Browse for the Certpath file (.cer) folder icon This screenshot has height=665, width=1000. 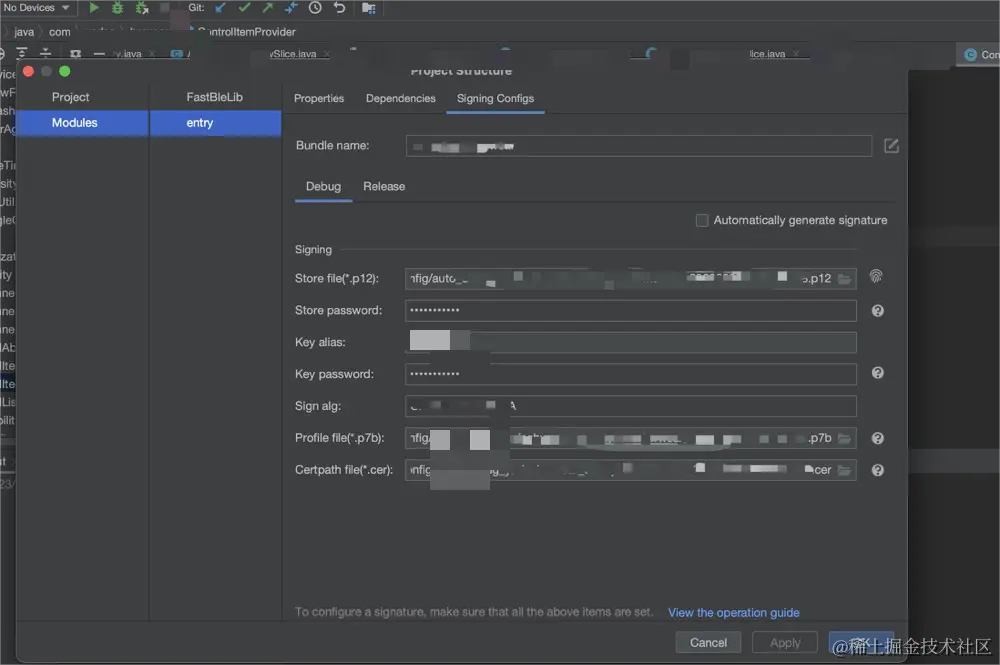point(845,470)
